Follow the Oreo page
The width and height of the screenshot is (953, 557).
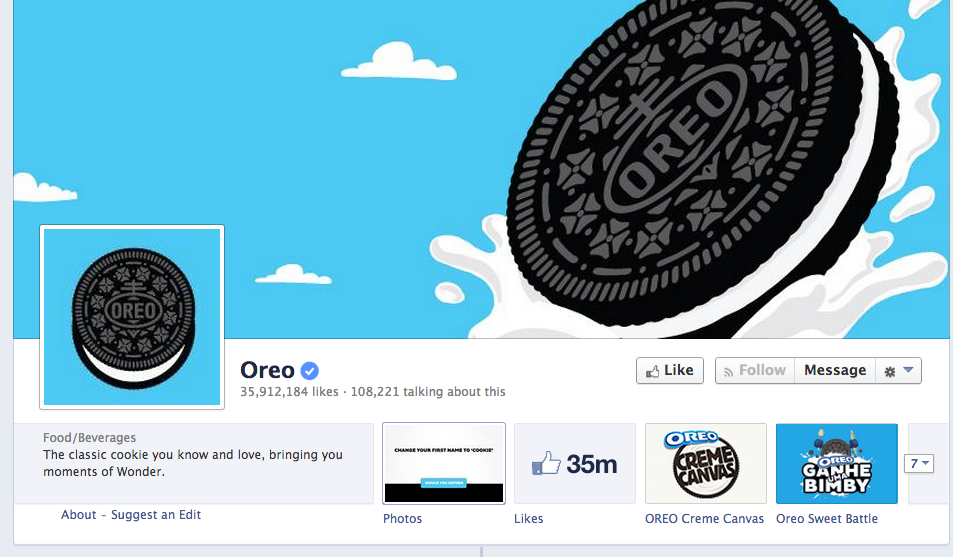point(755,370)
